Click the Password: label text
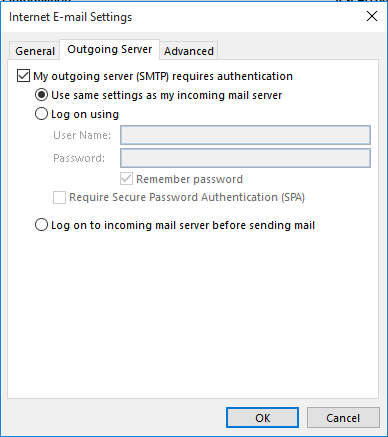This screenshot has width=388, height=437. click(x=79, y=158)
